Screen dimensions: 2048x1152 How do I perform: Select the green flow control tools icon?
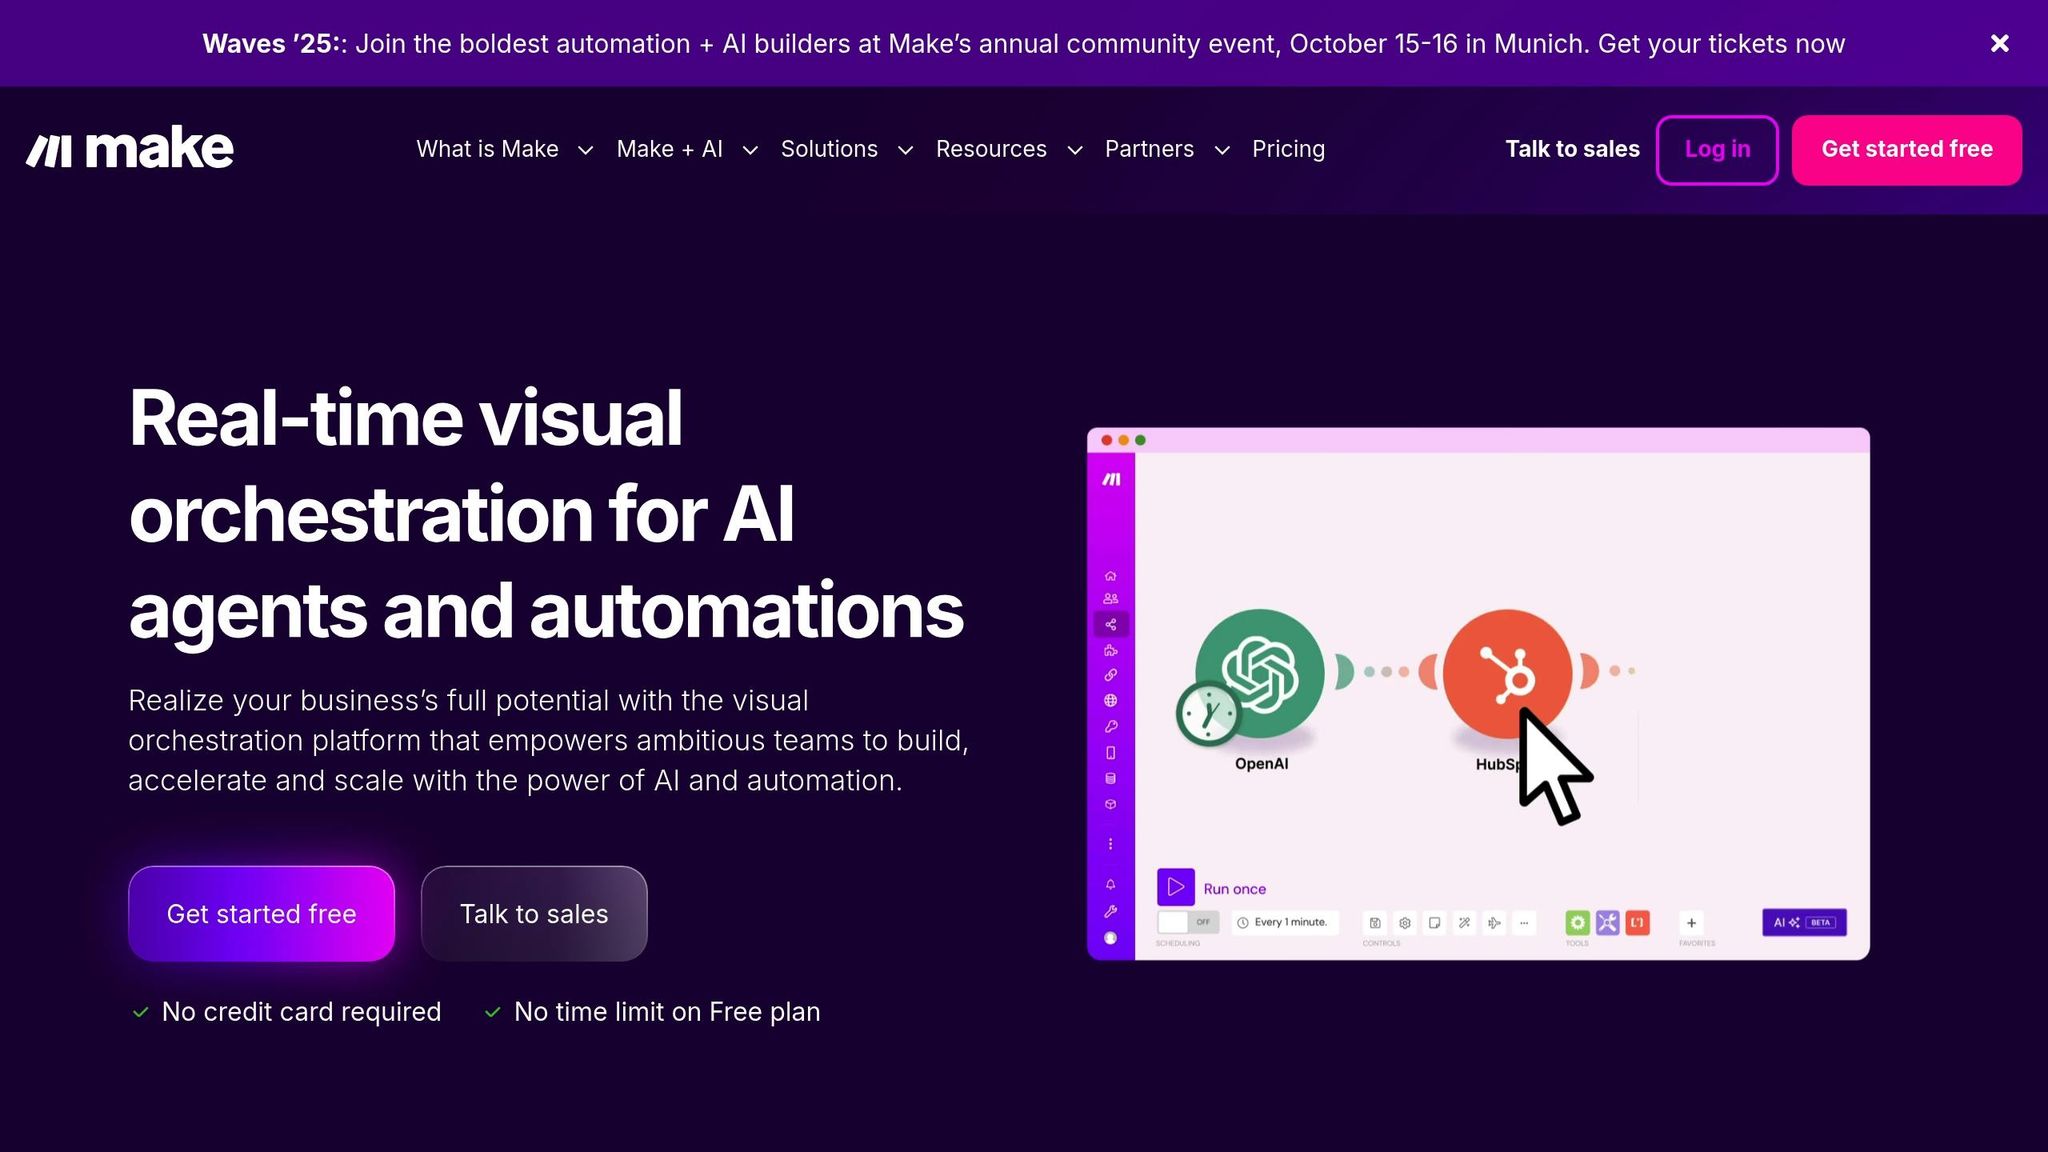coord(1577,923)
